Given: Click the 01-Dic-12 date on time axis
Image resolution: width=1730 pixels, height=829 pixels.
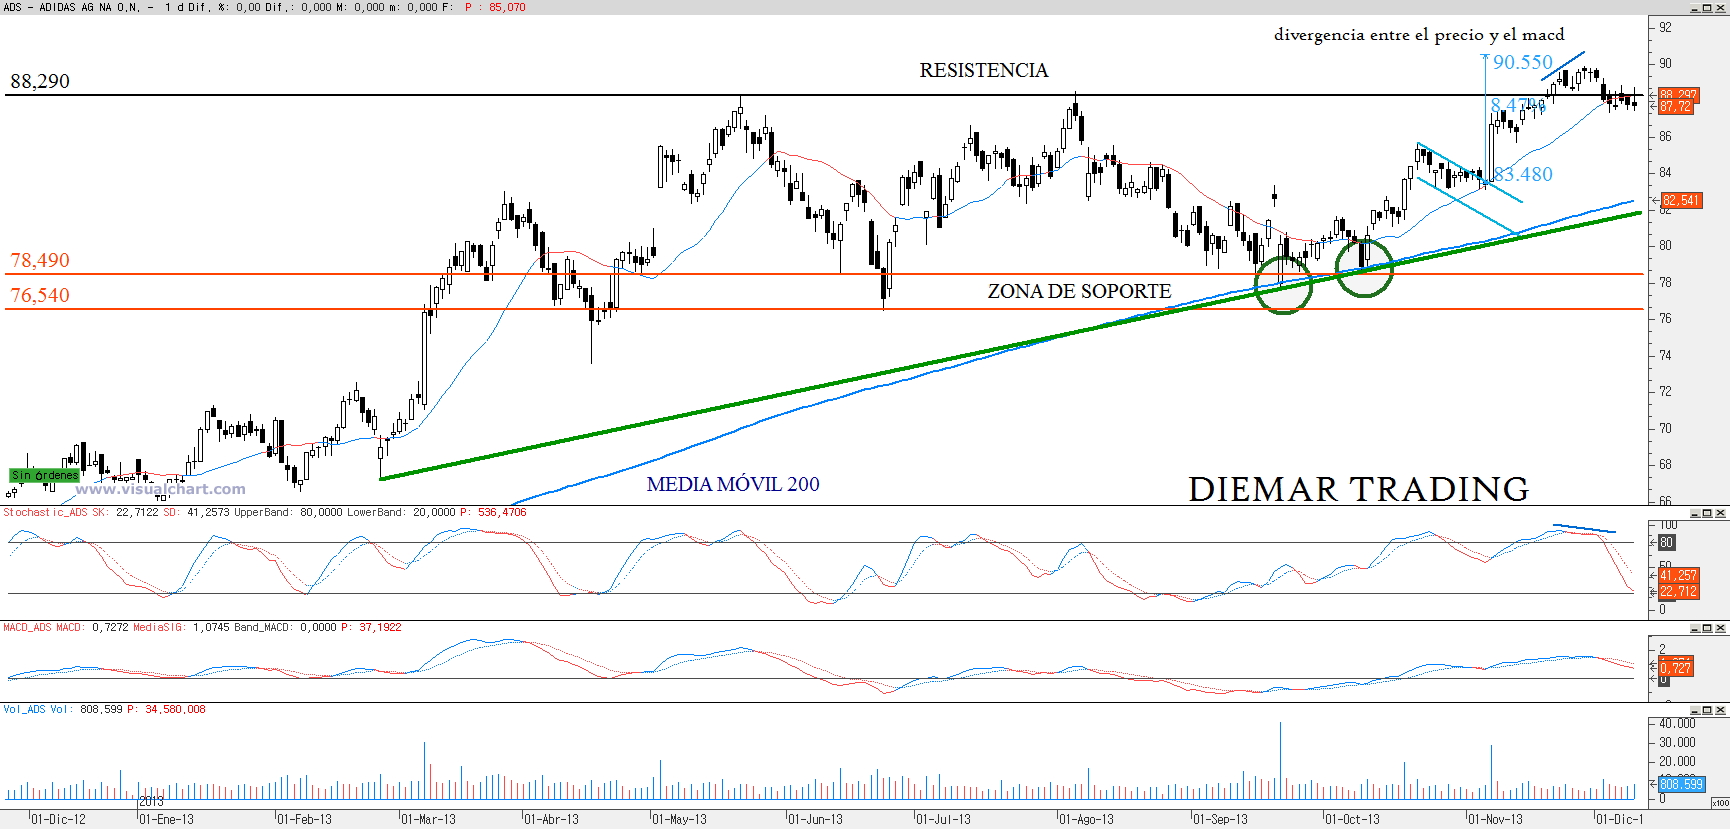Looking at the screenshot, I should [x=58, y=819].
